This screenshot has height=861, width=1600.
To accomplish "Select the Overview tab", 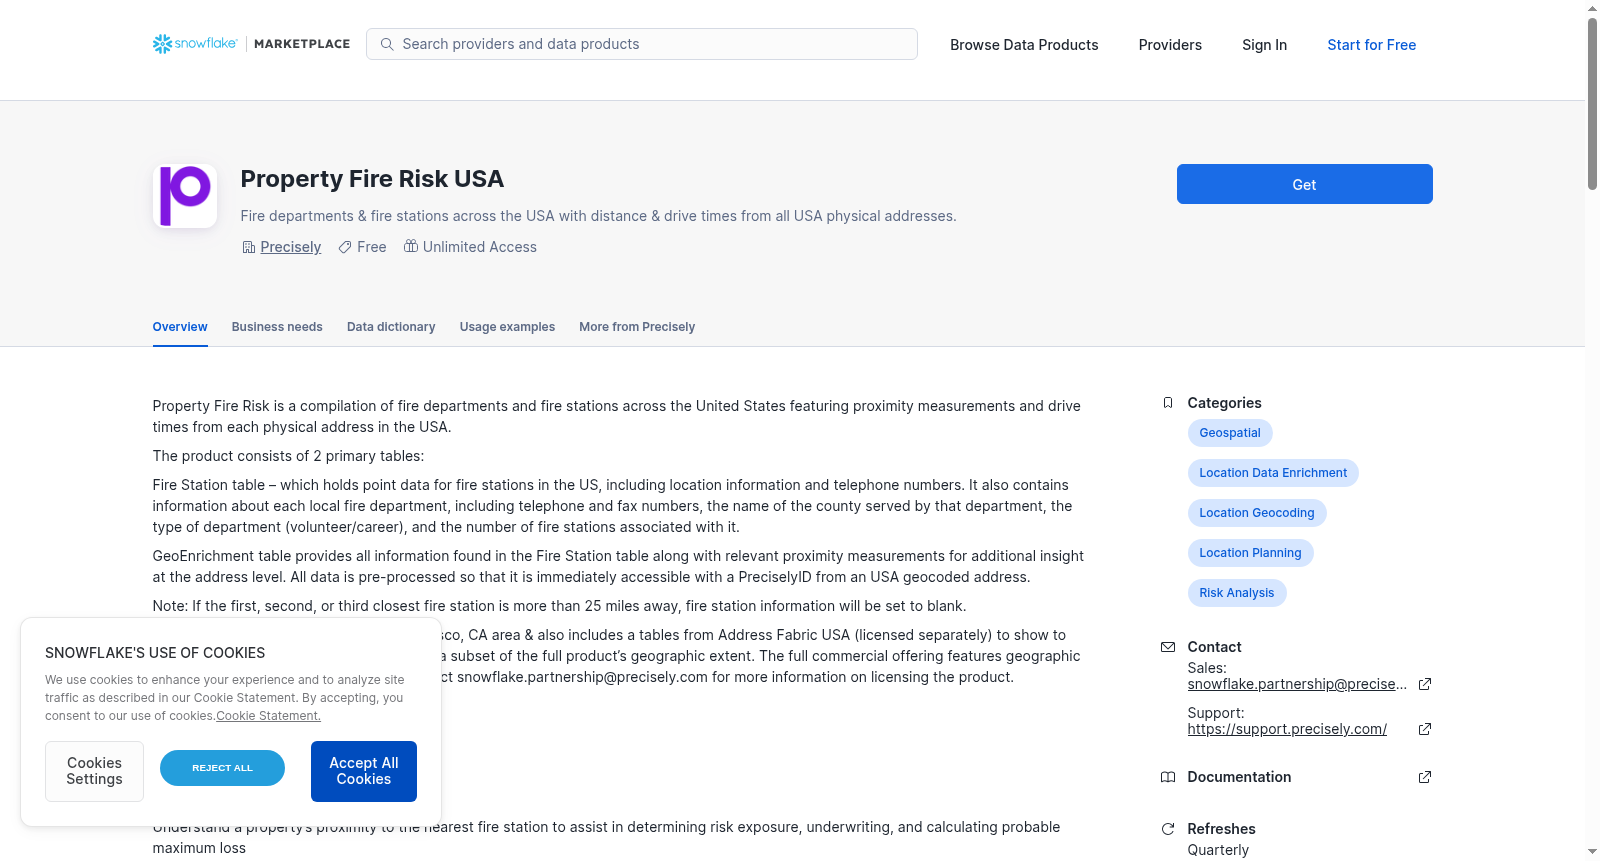I will [180, 327].
